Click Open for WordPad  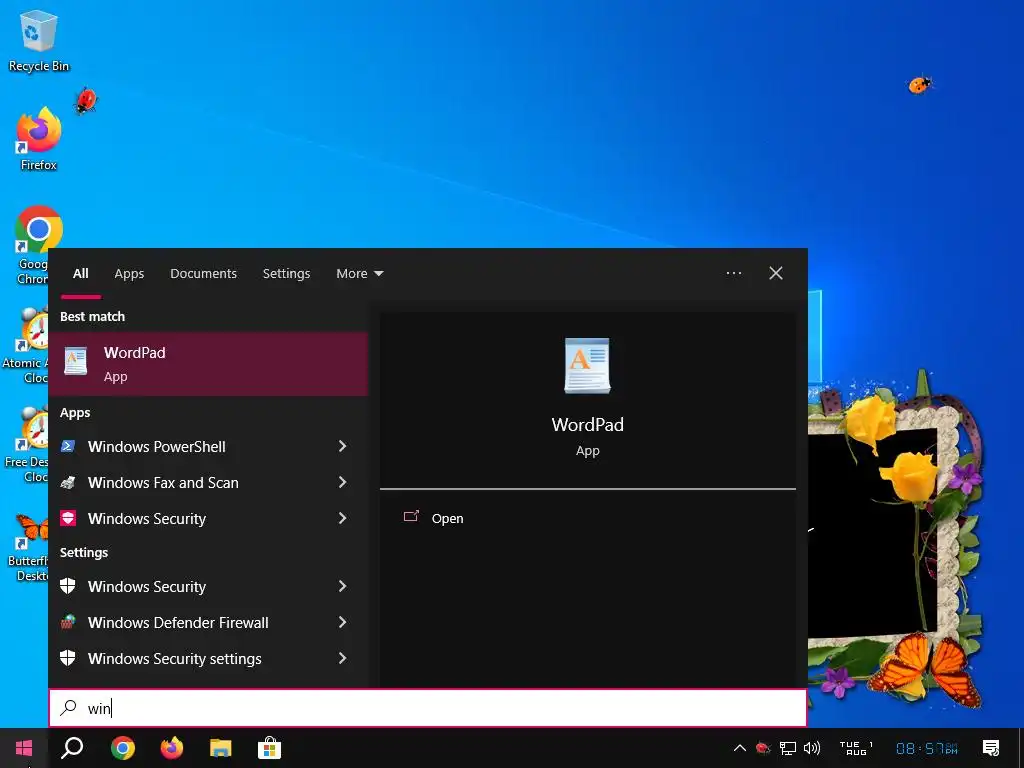tap(447, 519)
